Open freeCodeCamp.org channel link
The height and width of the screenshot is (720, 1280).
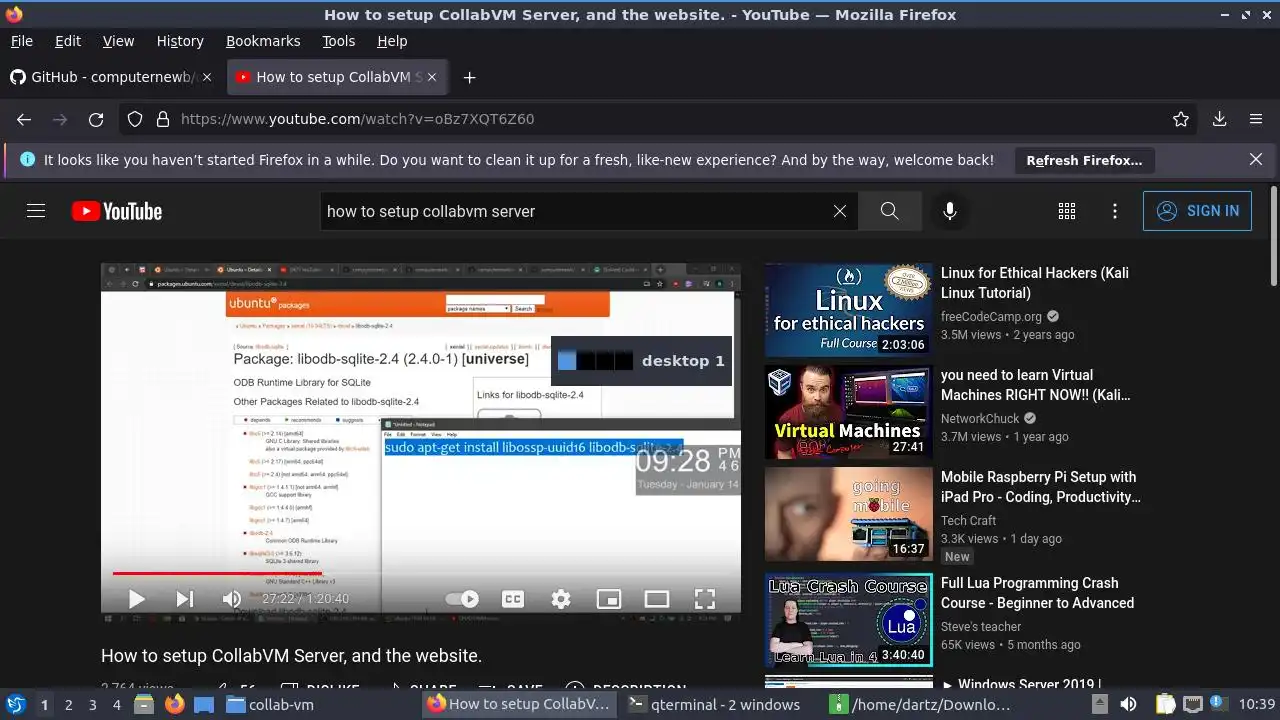click(991, 316)
